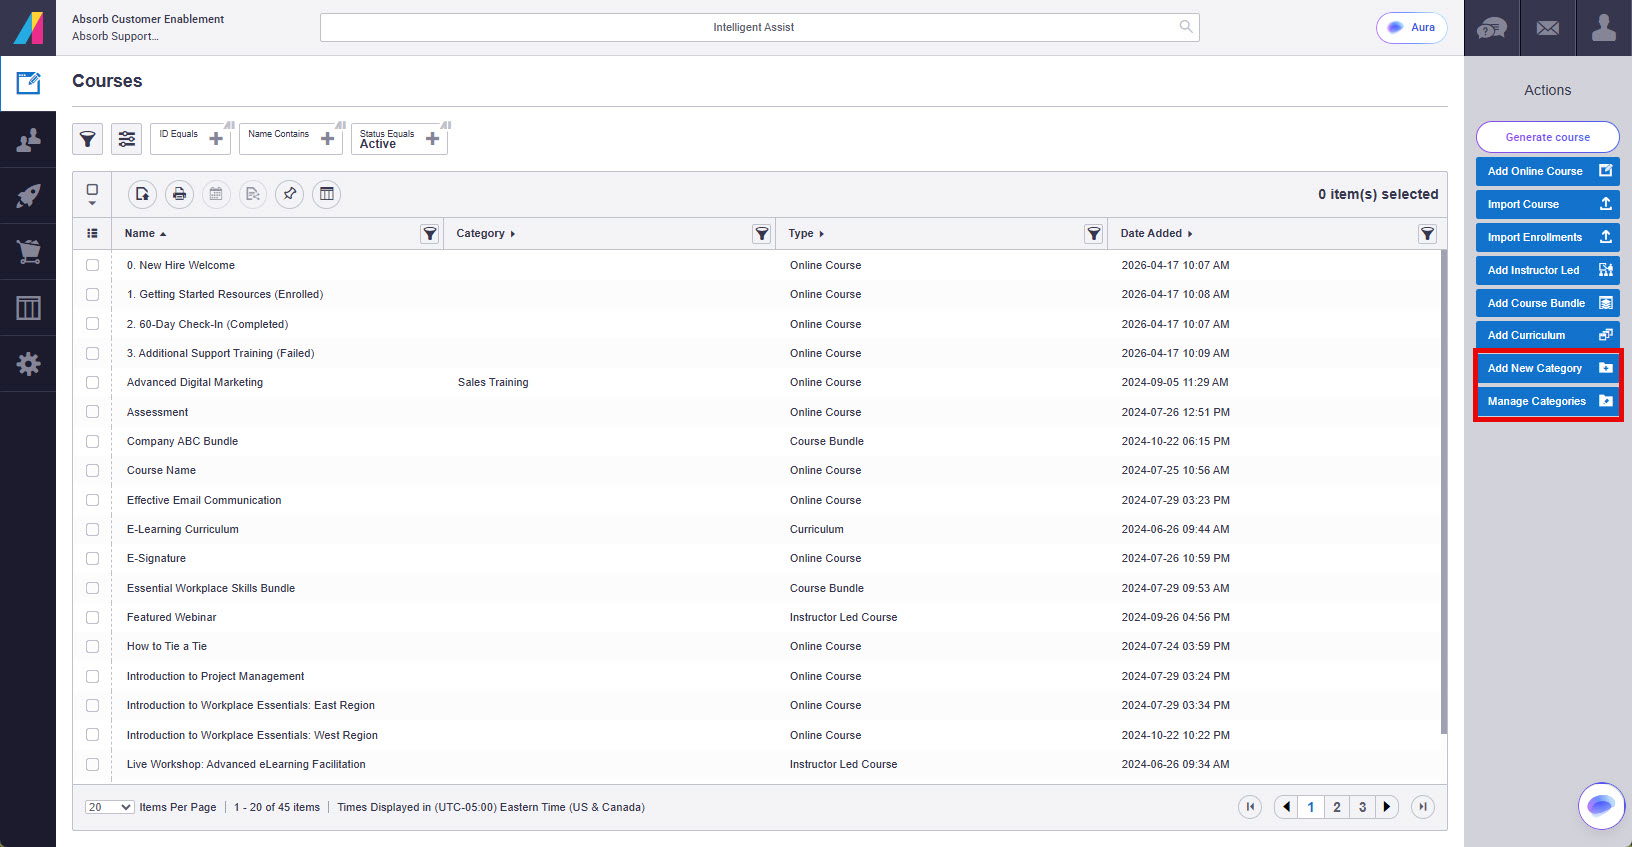
Task: Check the box for Advanced Digital Marketing
Action: pos(92,382)
